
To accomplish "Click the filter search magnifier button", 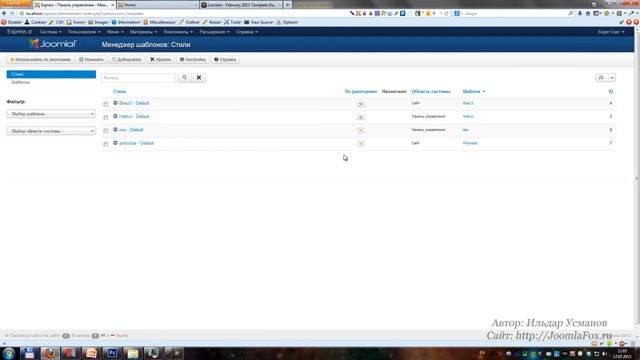I will coord(184,78).
